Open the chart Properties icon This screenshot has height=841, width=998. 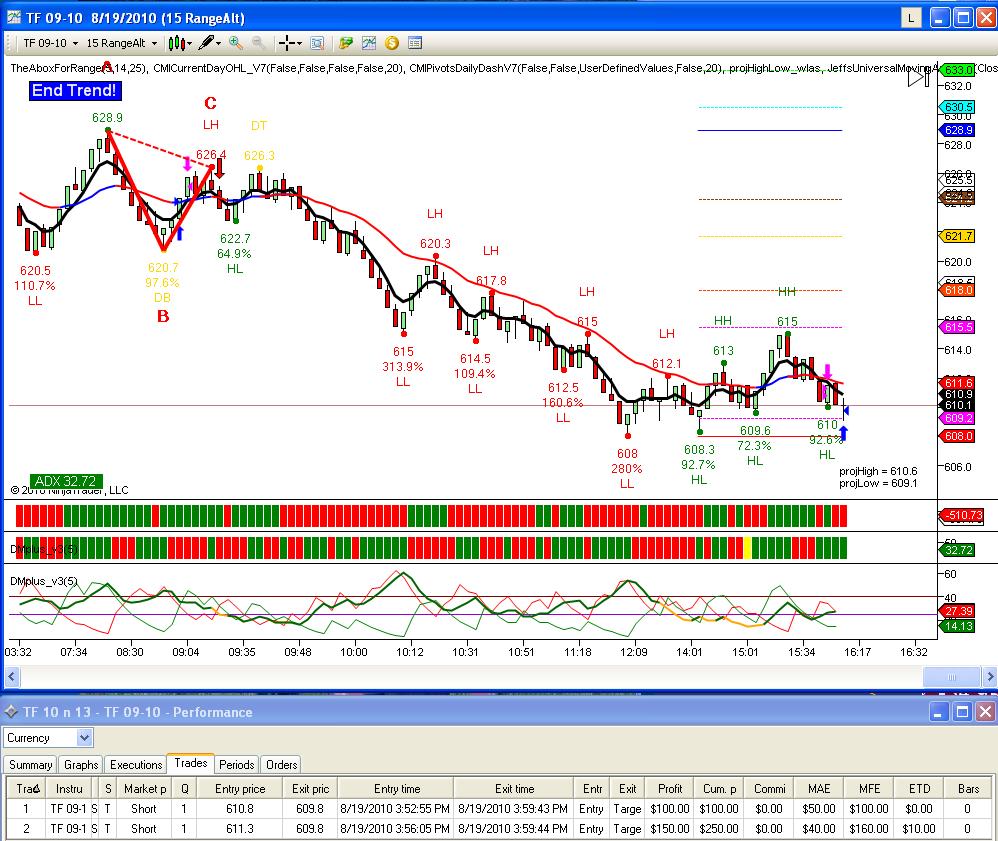(414, 43)
